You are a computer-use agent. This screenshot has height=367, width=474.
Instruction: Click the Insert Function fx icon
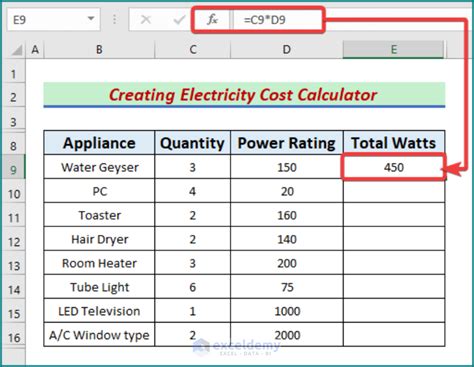(x=212, y=20)
